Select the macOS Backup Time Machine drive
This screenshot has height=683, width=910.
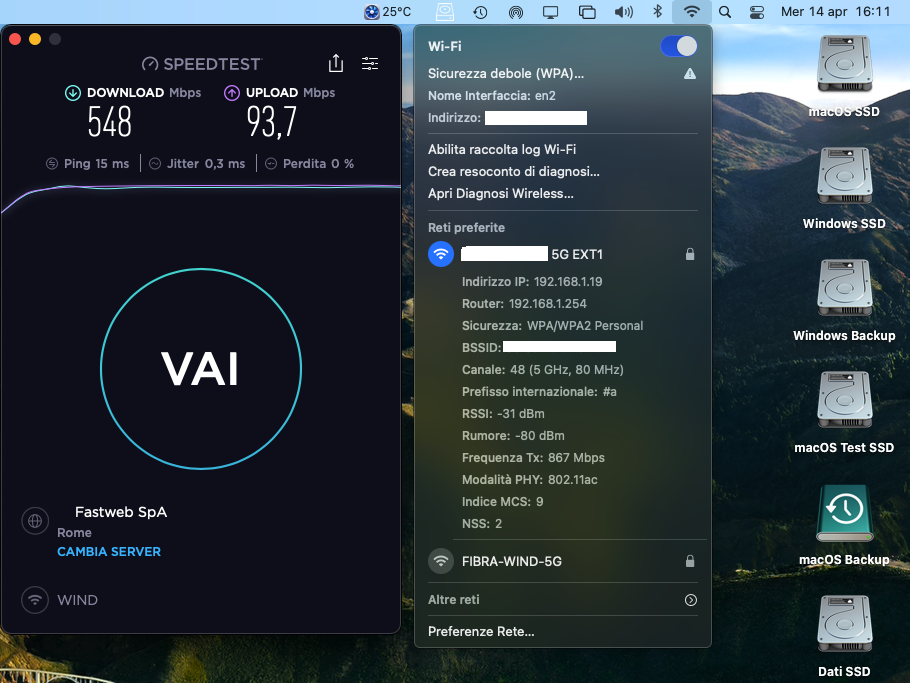click(844, 525)
